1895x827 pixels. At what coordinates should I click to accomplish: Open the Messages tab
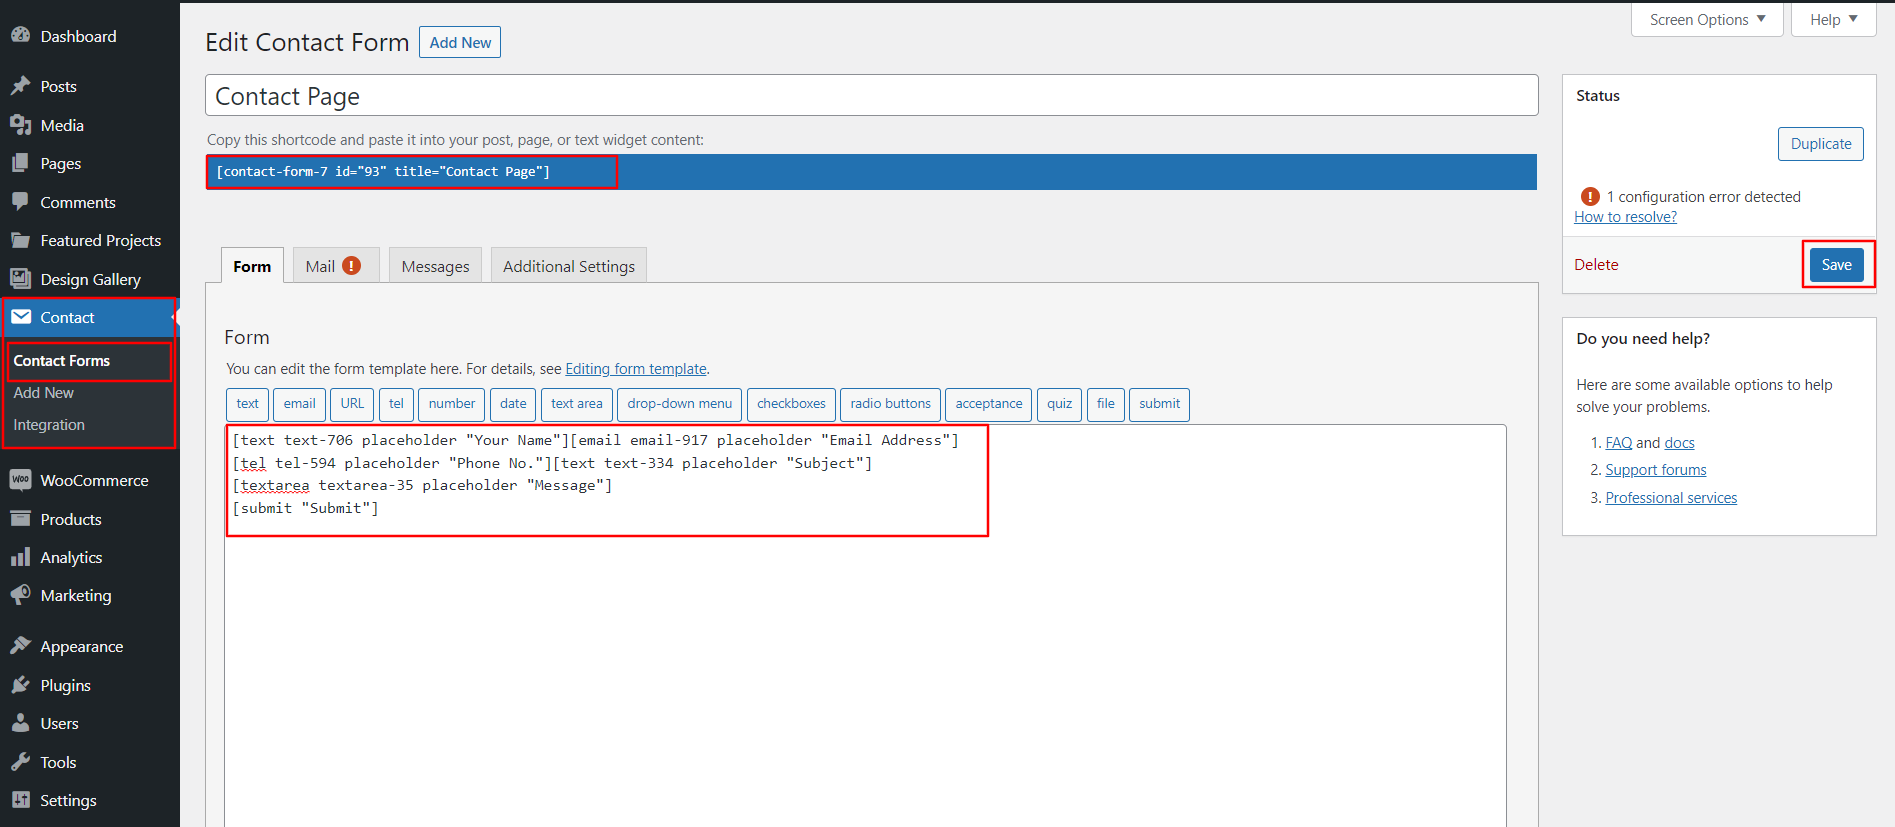pyautogui.click(x=435, y=266)
